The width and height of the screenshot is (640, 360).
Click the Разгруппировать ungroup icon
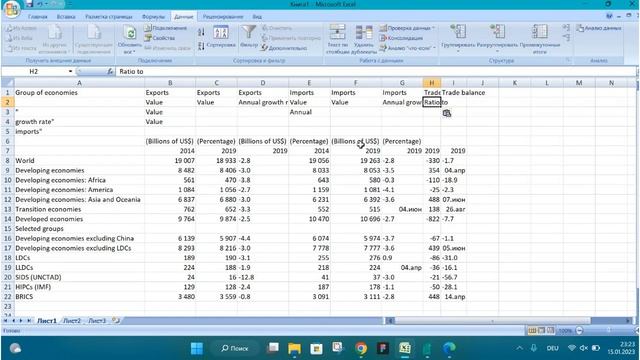pyautogui.click(x=498, y=32)
